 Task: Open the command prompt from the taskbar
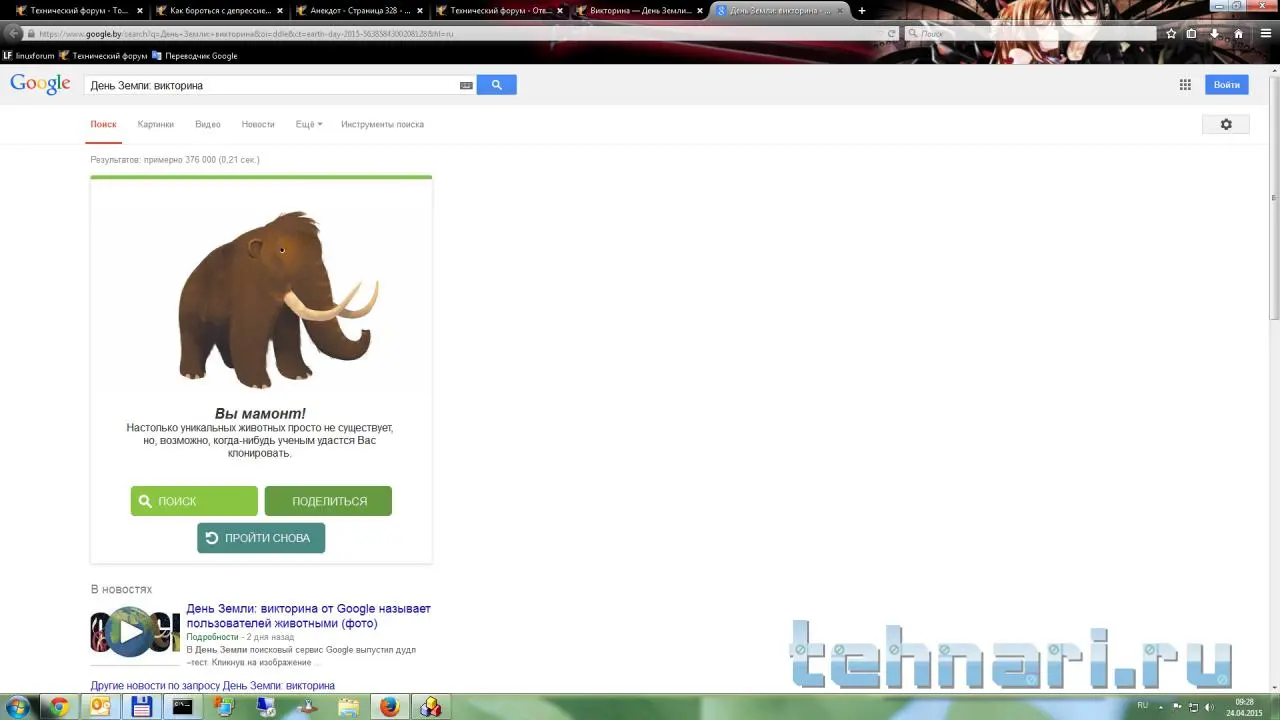tap(183, 707)
